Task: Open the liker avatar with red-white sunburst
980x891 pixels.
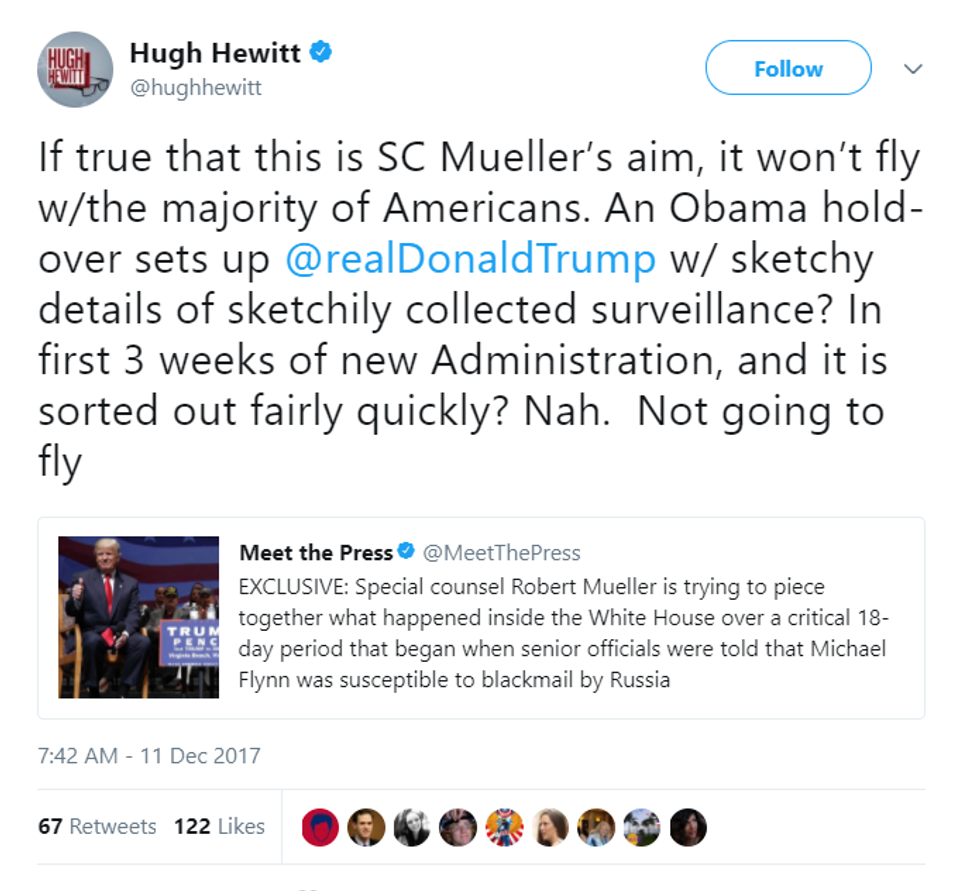Action: click(504, 827)
